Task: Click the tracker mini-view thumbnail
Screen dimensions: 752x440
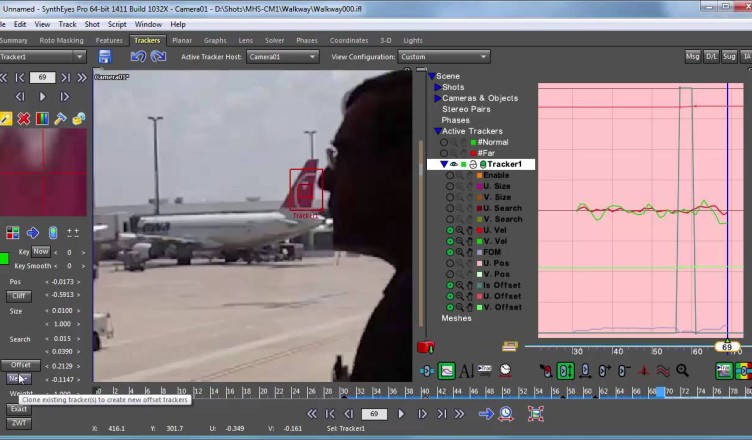Action: (43, 172)
